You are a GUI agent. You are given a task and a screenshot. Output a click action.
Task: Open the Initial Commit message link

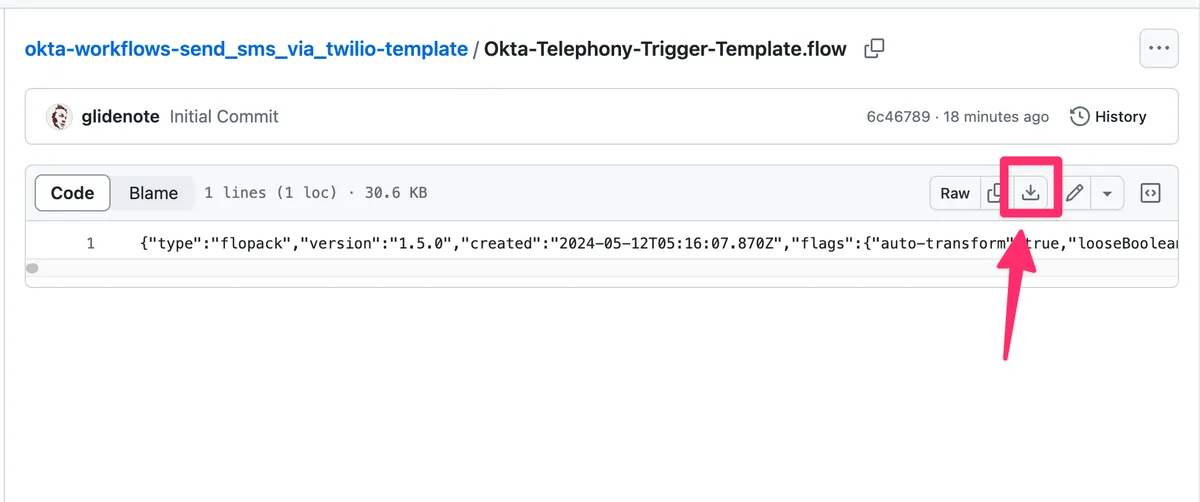(224, 117)
